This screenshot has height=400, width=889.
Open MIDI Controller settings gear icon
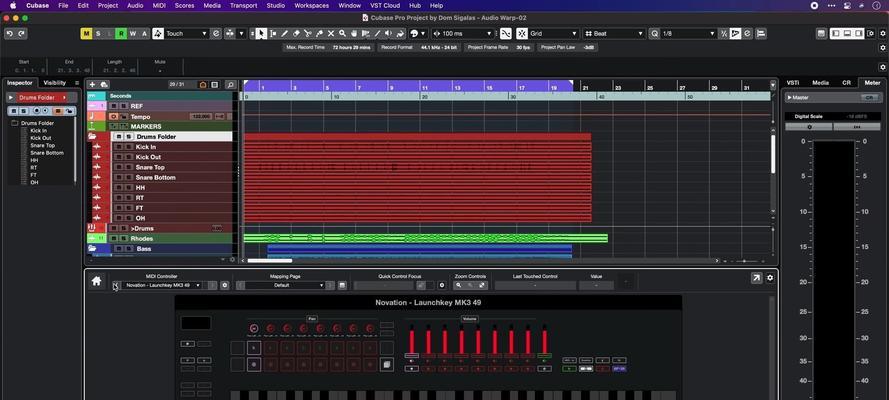tap(225, 286)
